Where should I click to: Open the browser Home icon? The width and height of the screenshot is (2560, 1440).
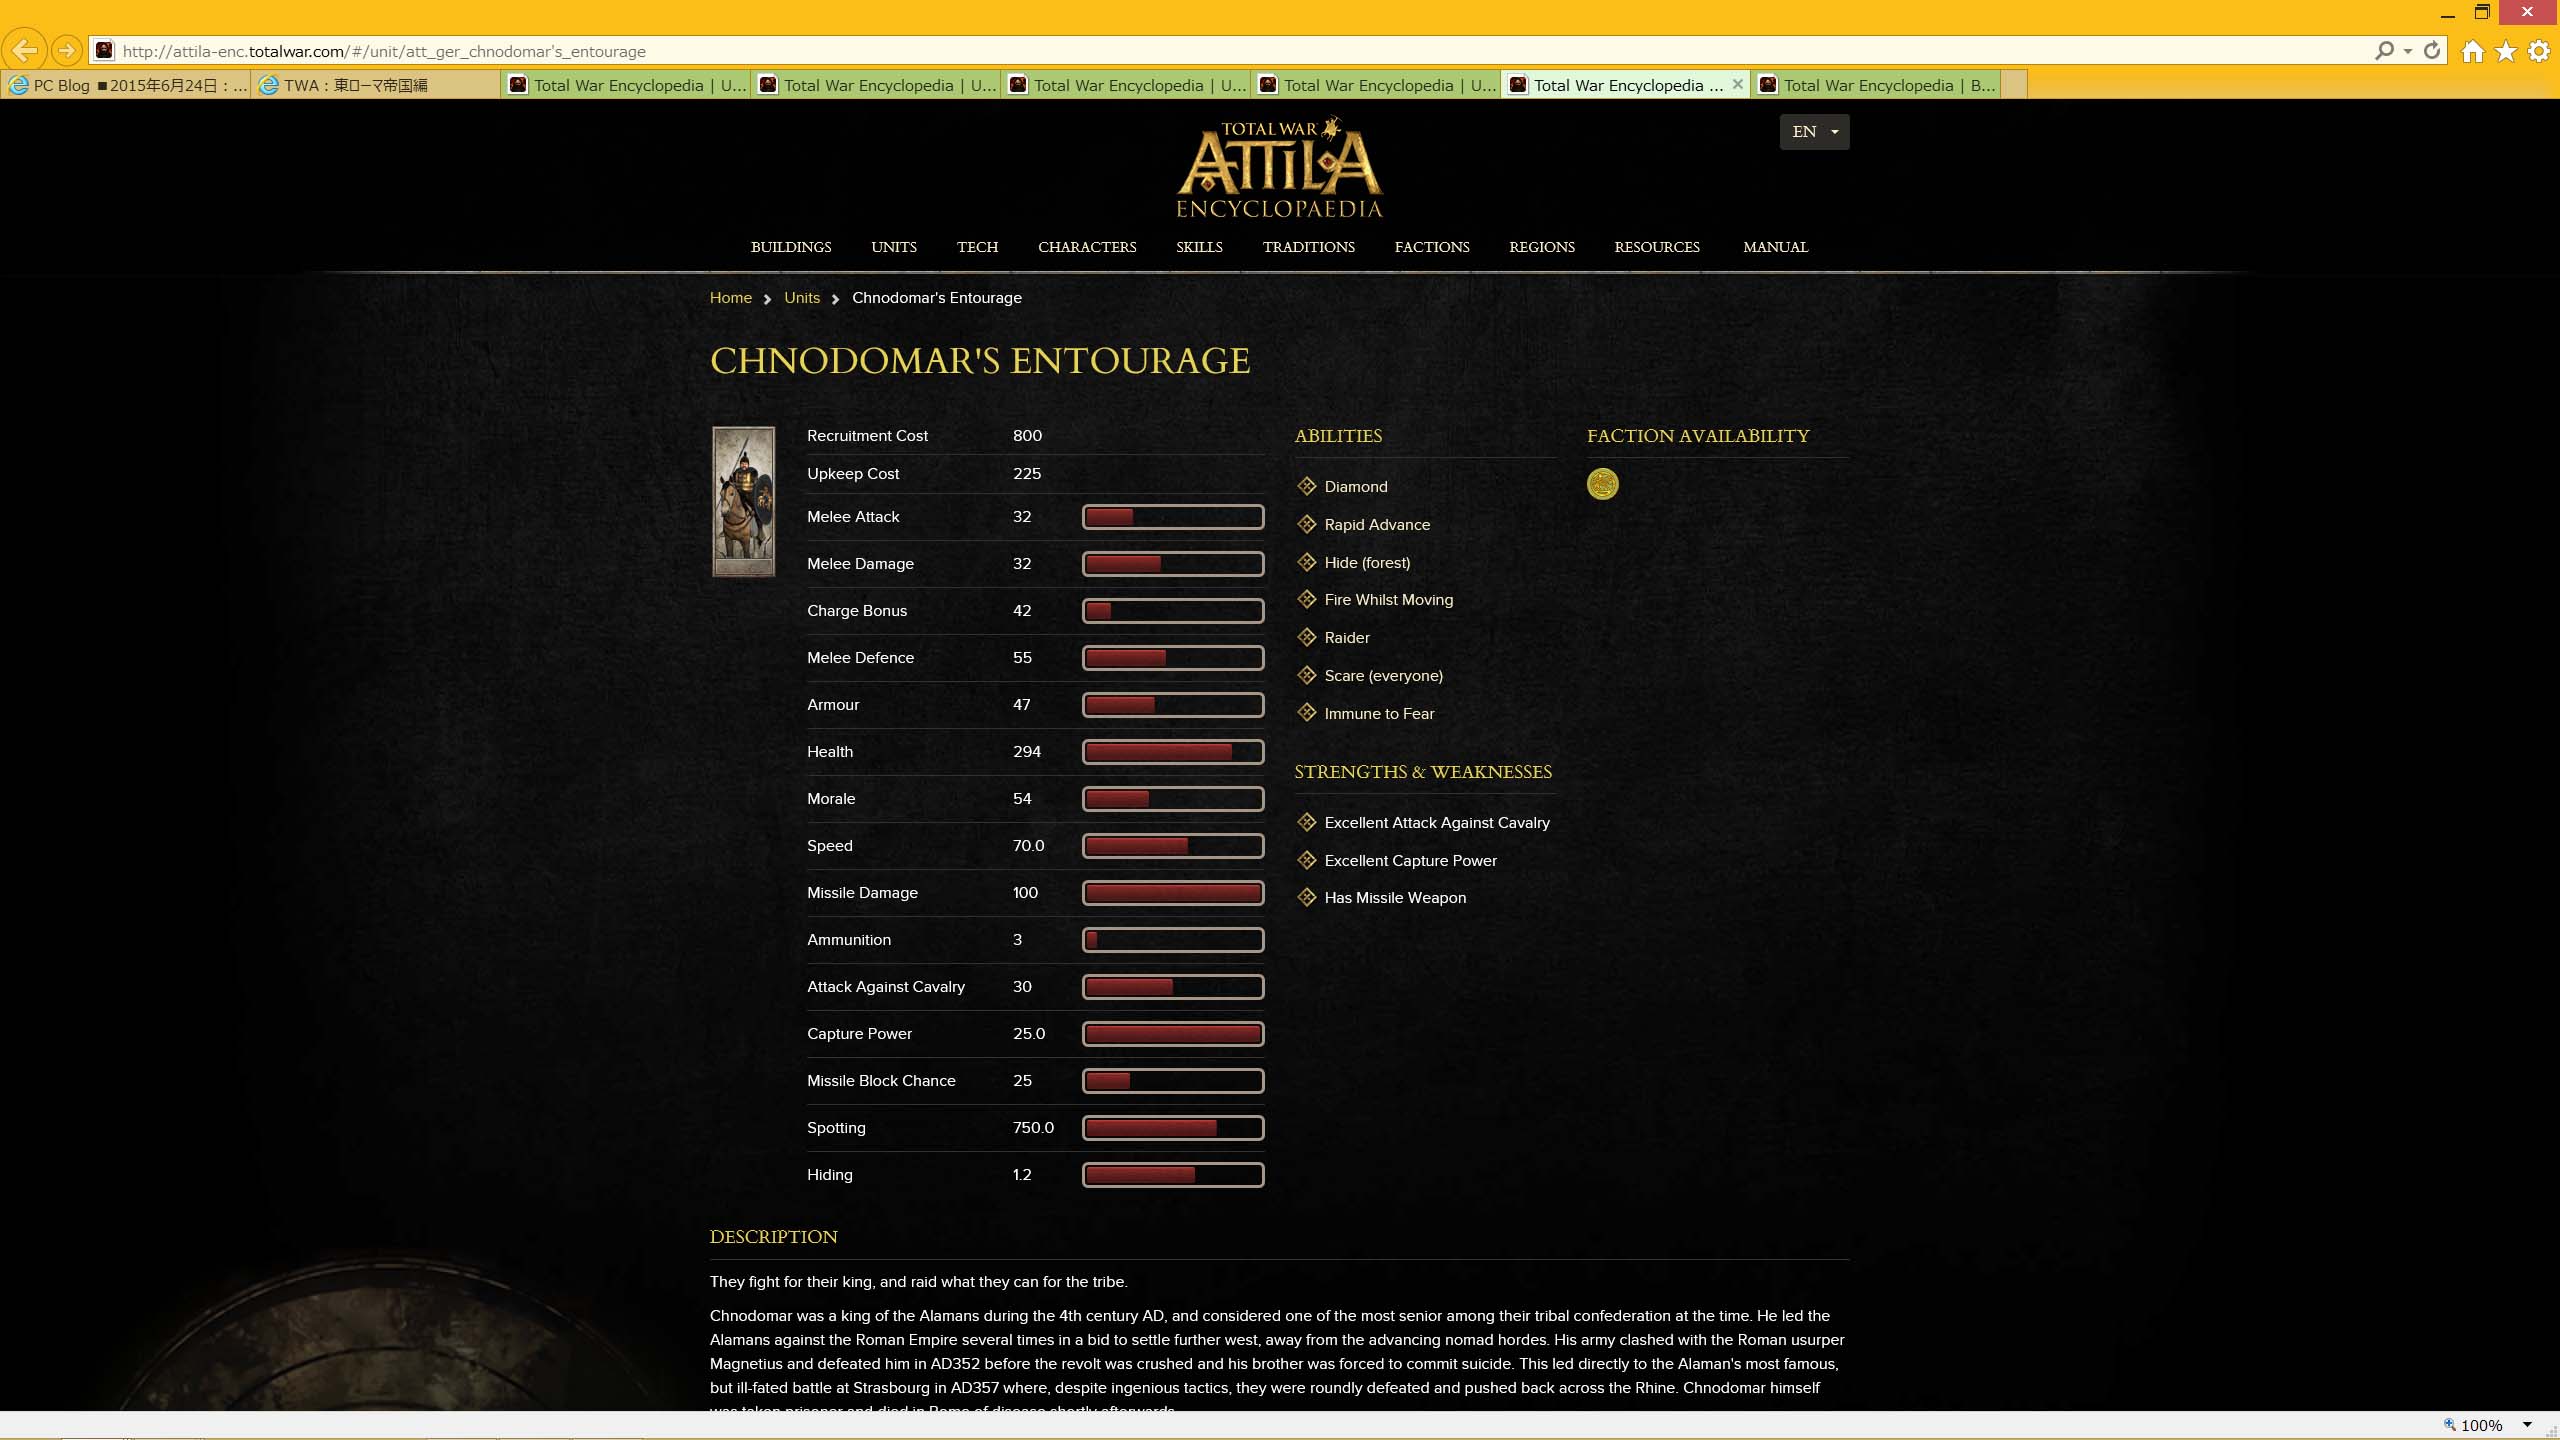point(2473,51)
